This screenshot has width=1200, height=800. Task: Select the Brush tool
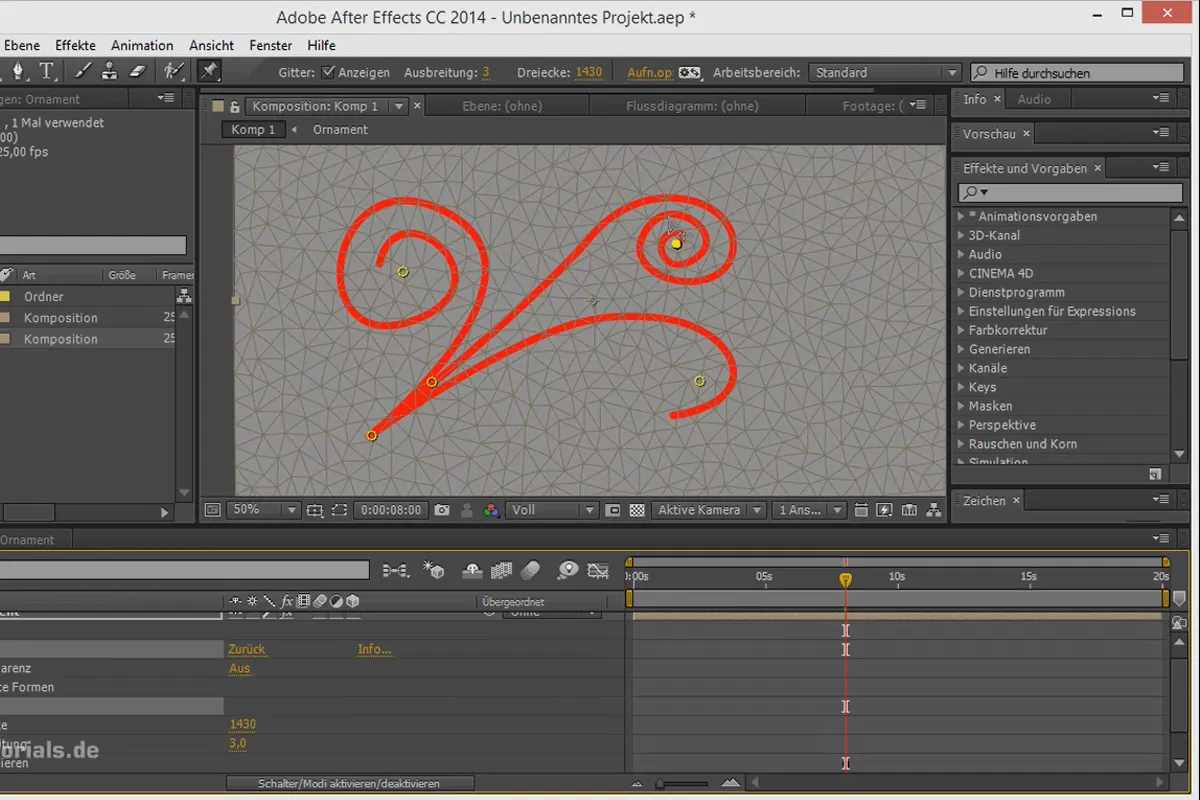coord(83,71)
